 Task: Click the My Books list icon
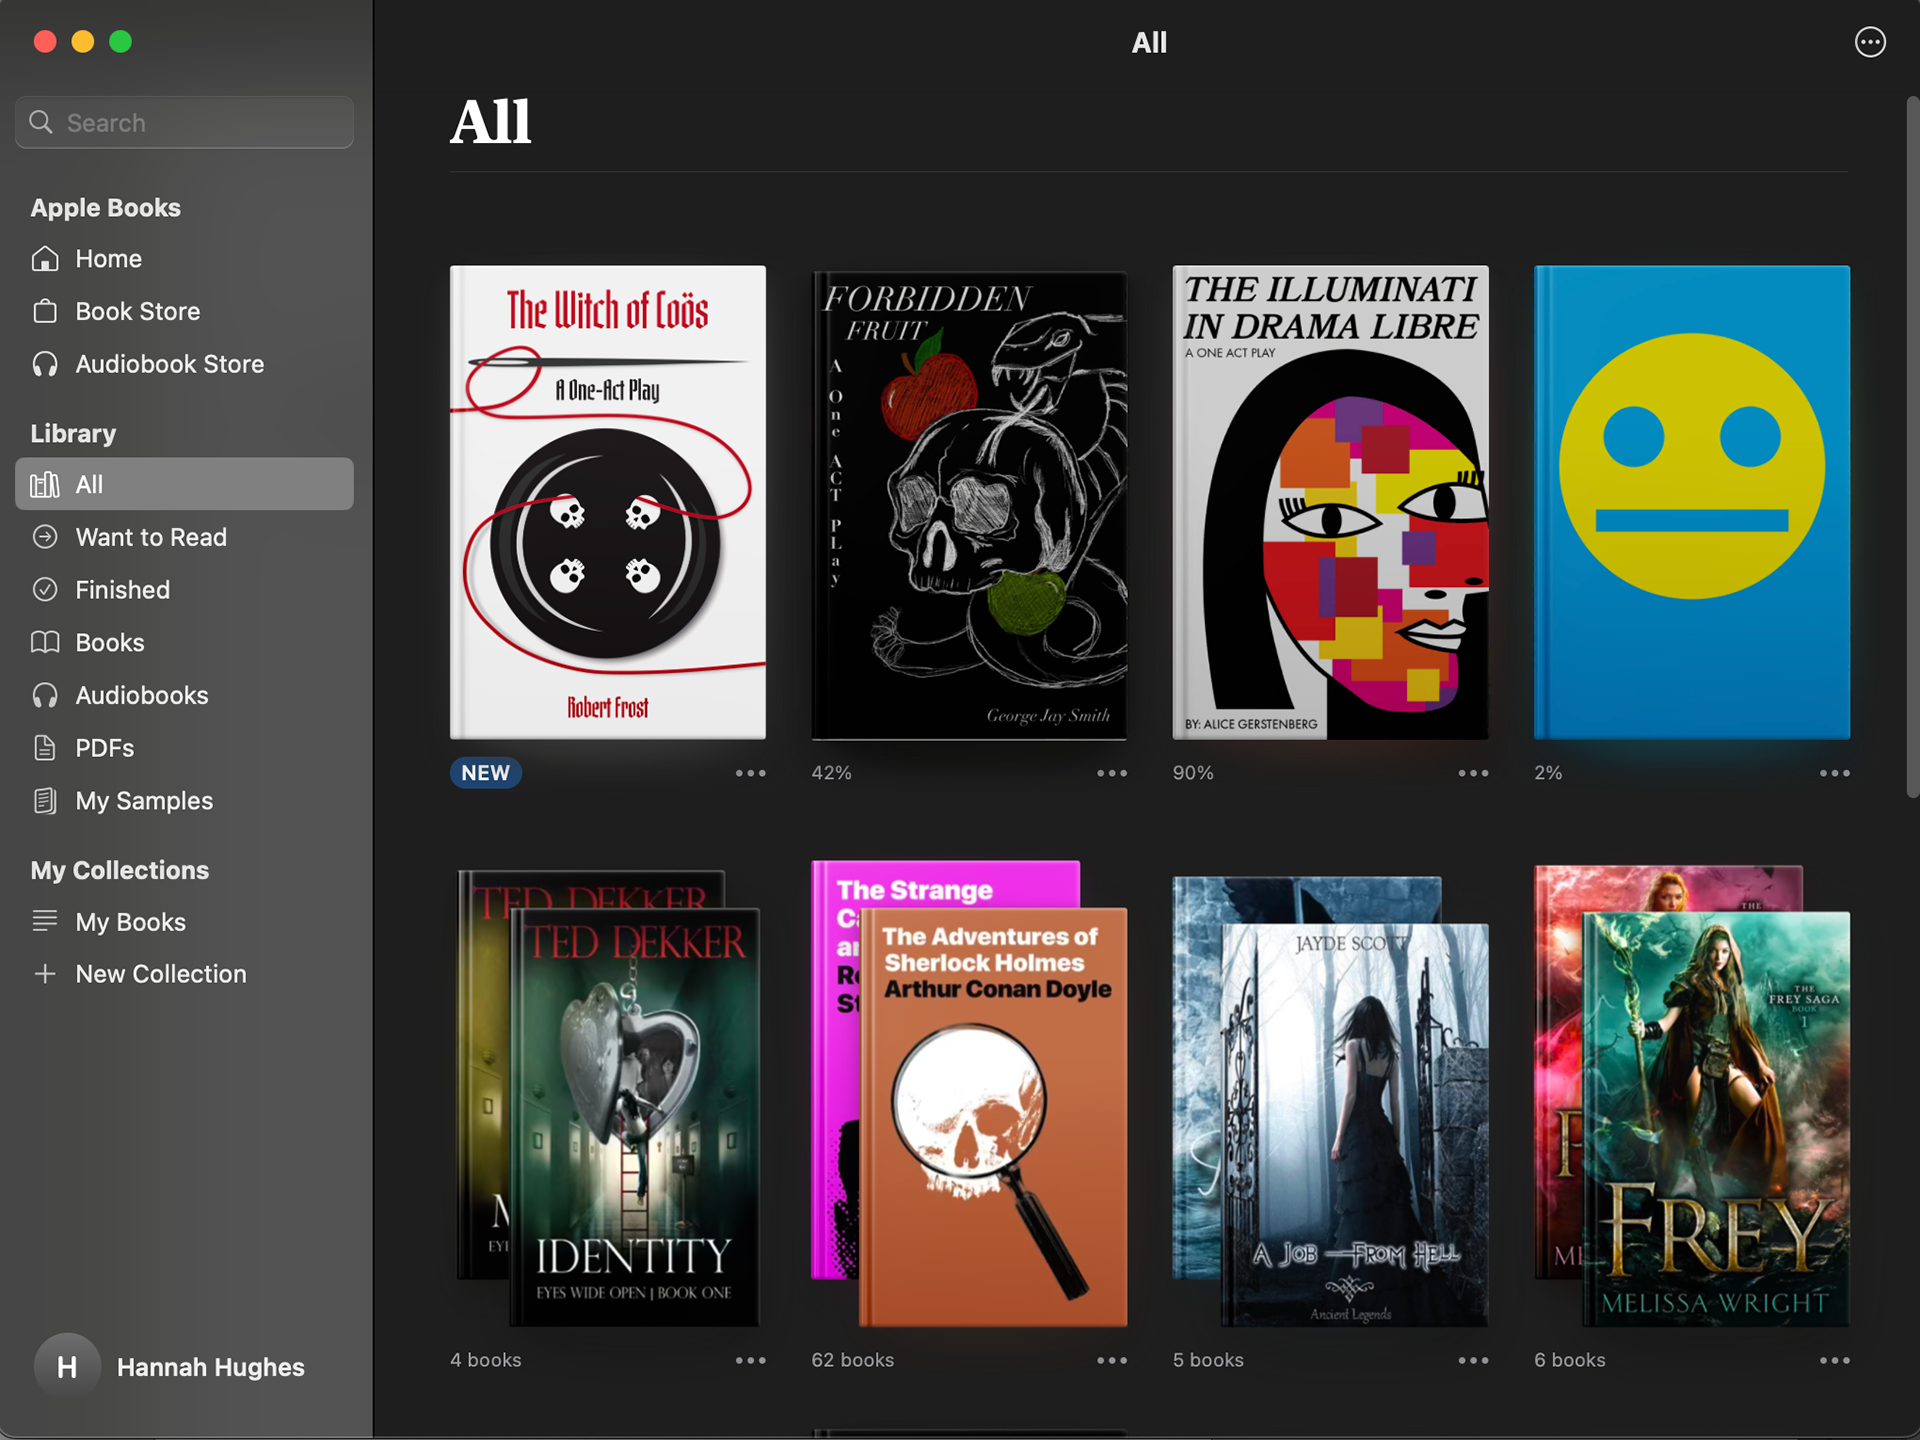(x=45, y=921)
